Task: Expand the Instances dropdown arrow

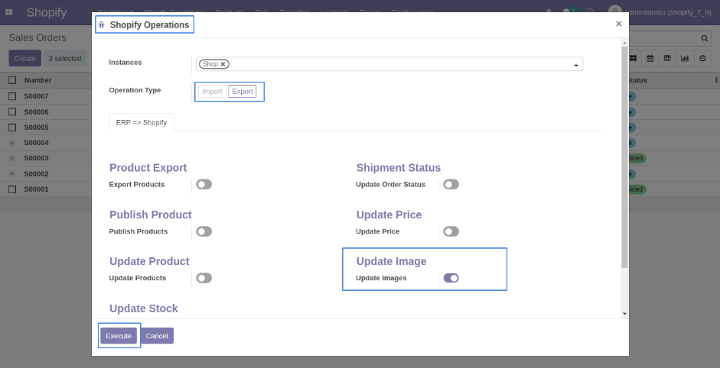Action: [x=576, y=66]
